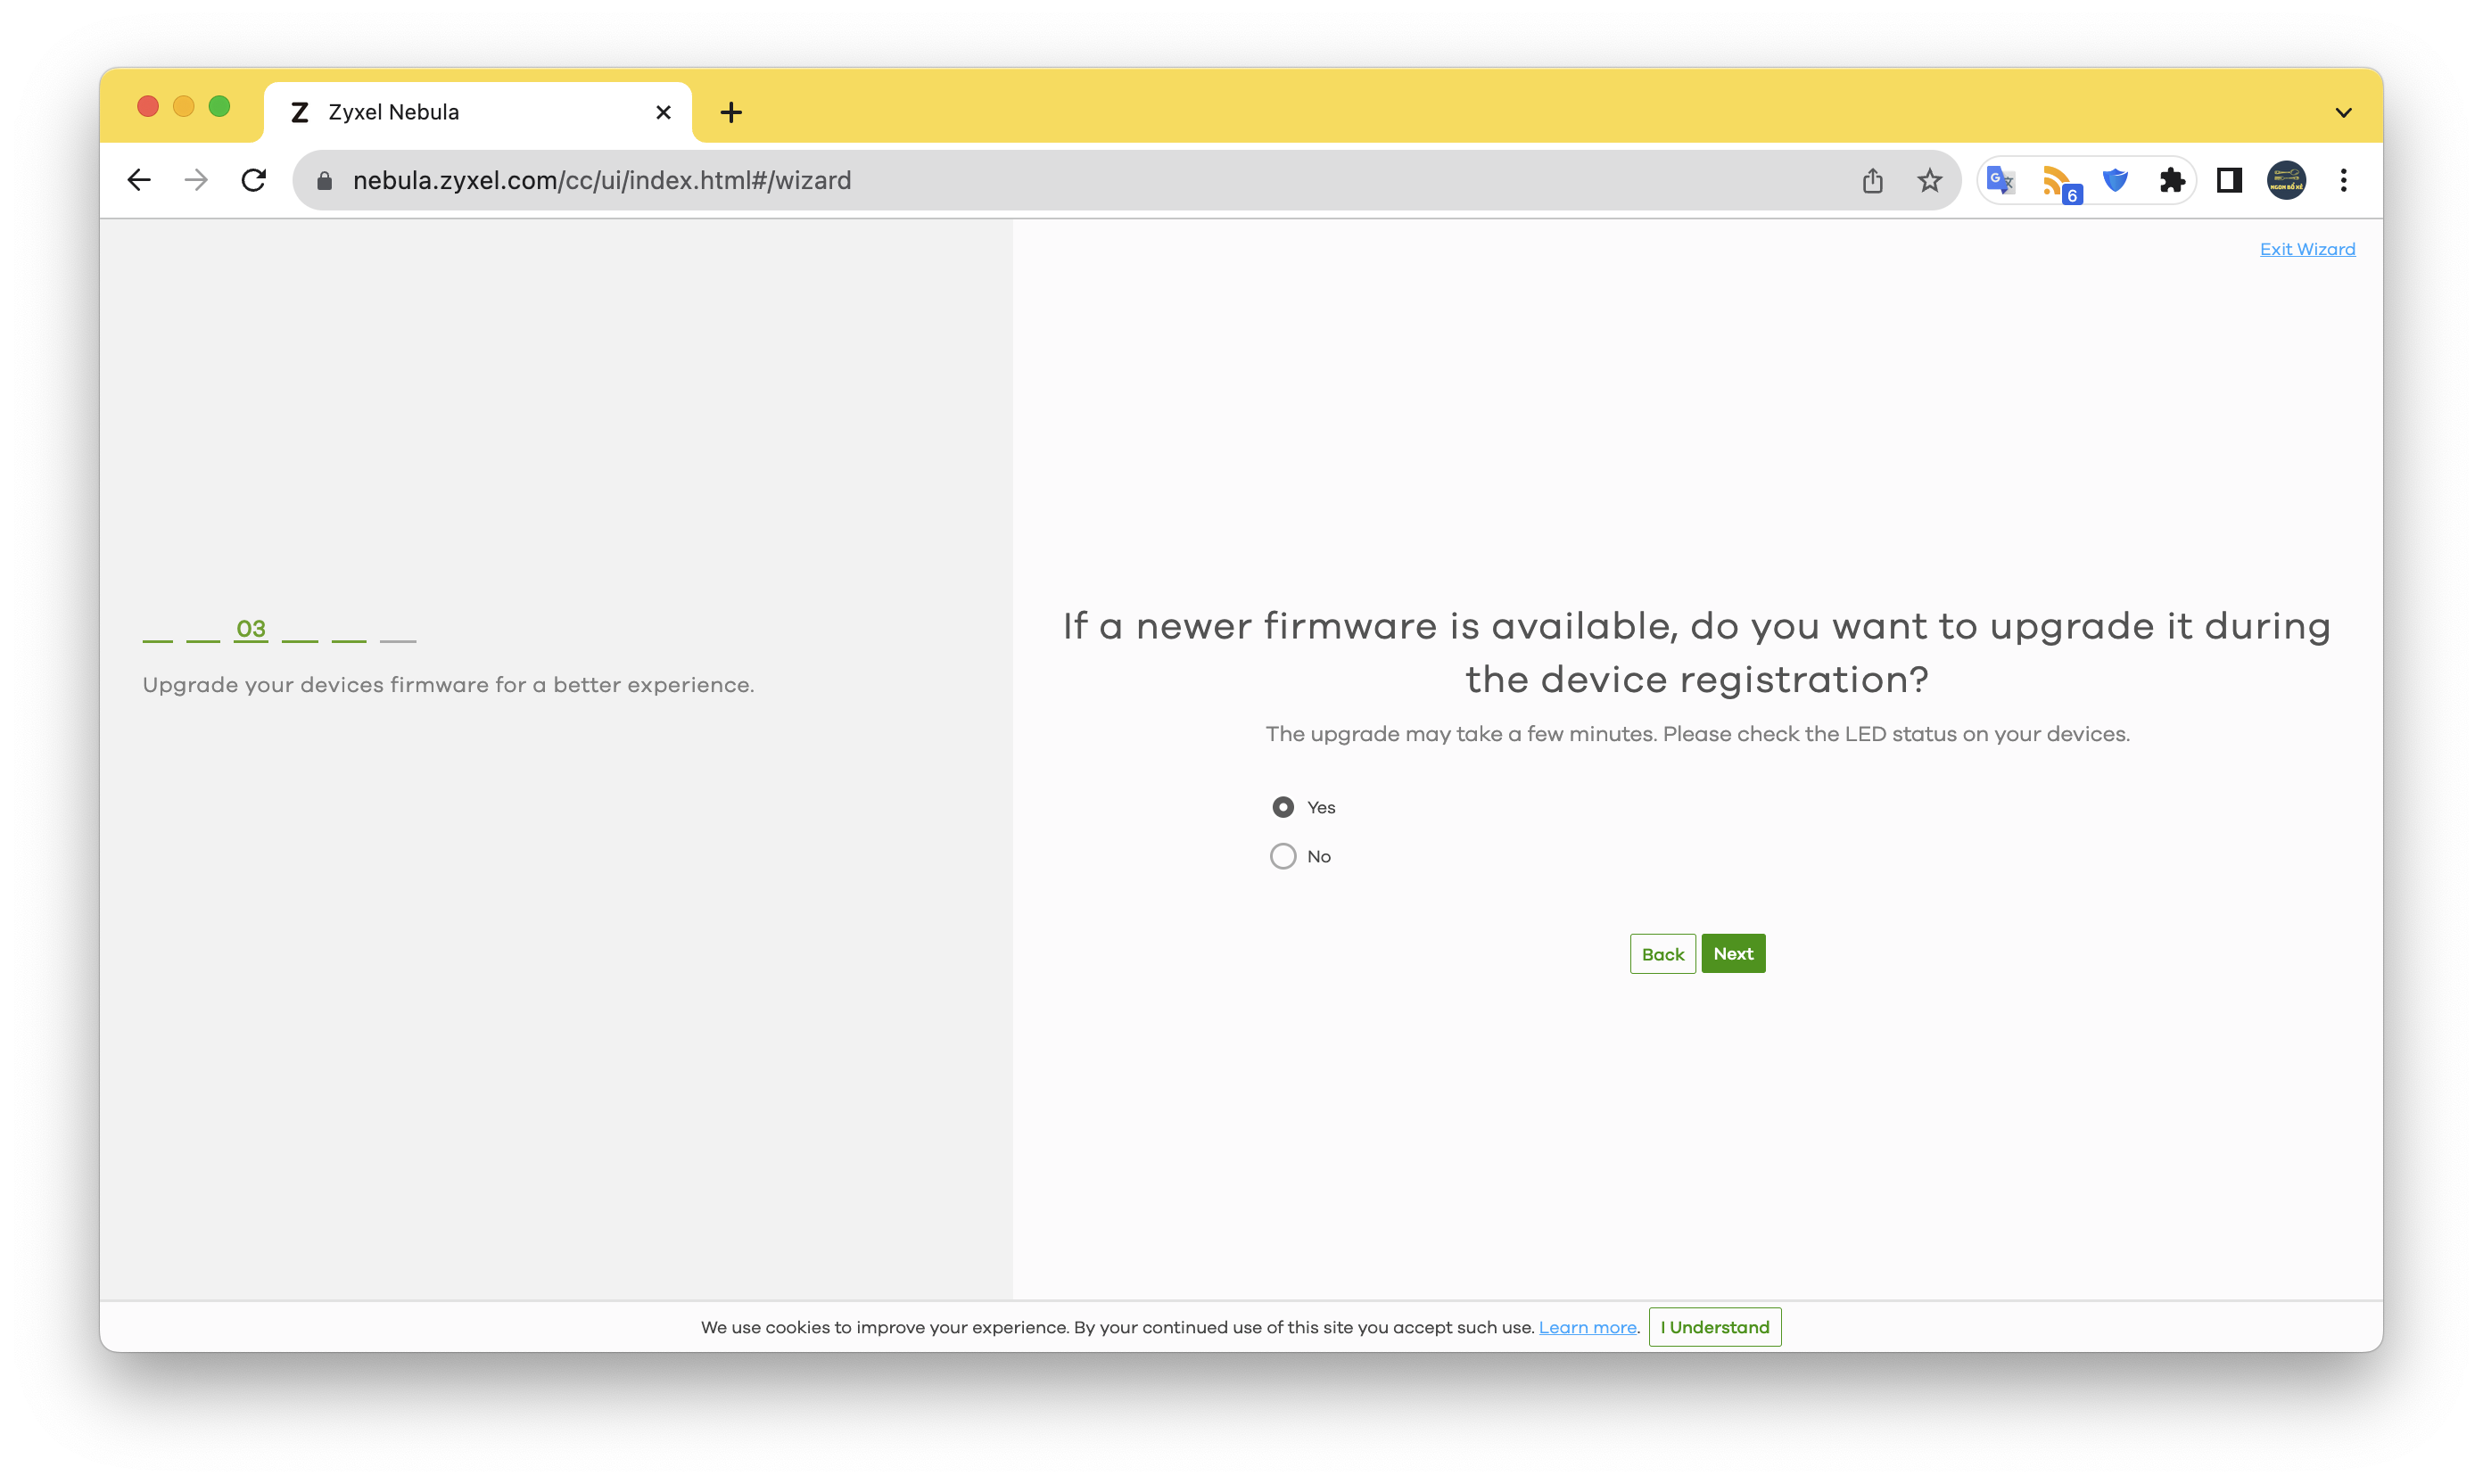Click the Exit Wizard link

pyautogui.click(x=2307, y=249)
